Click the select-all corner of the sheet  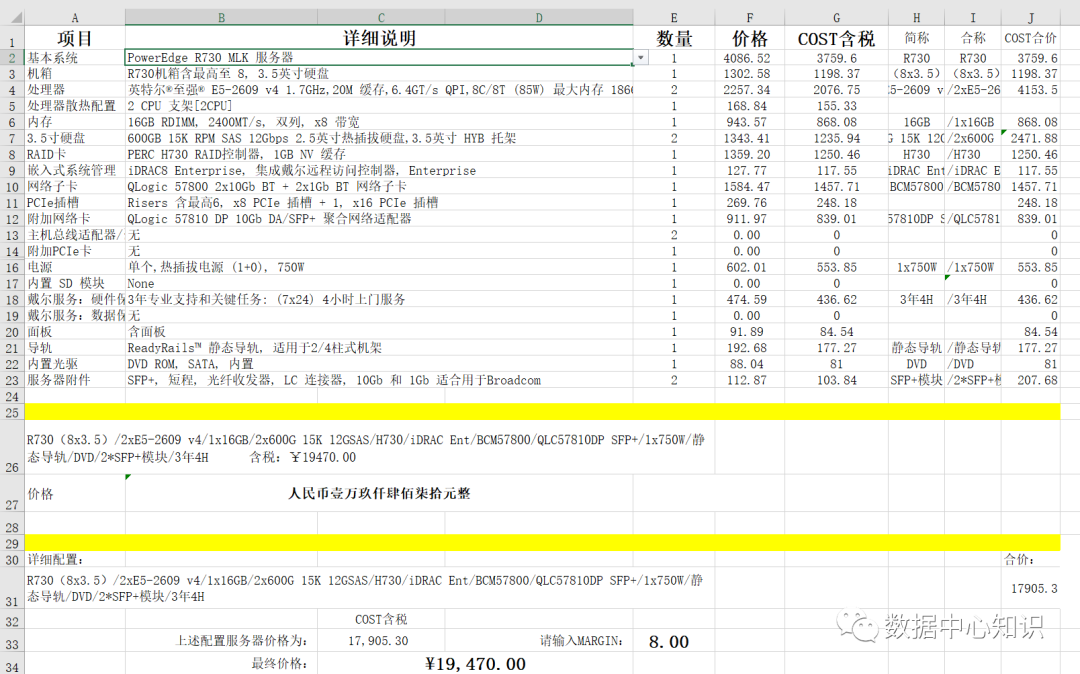click(12, 18)
